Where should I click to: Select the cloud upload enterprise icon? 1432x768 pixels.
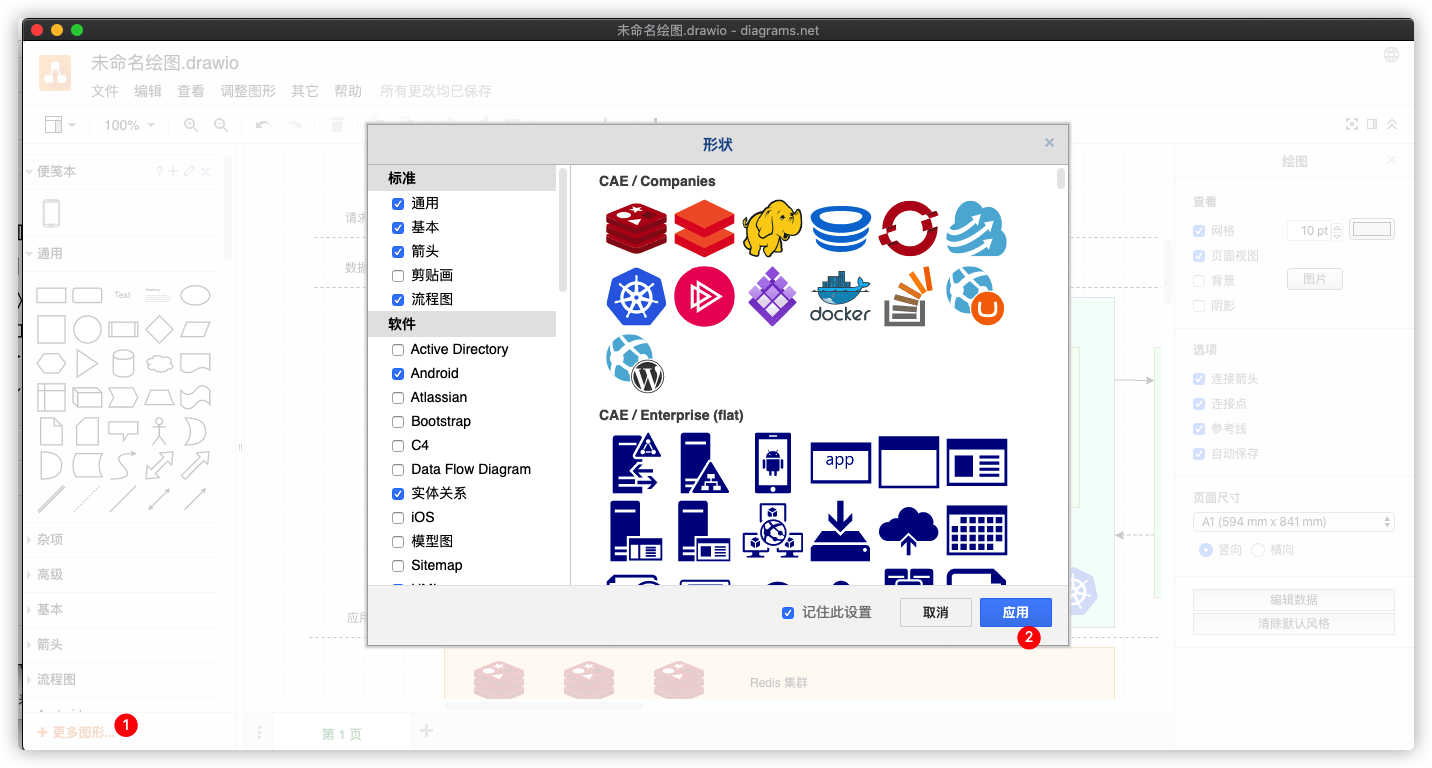(908, 530)
